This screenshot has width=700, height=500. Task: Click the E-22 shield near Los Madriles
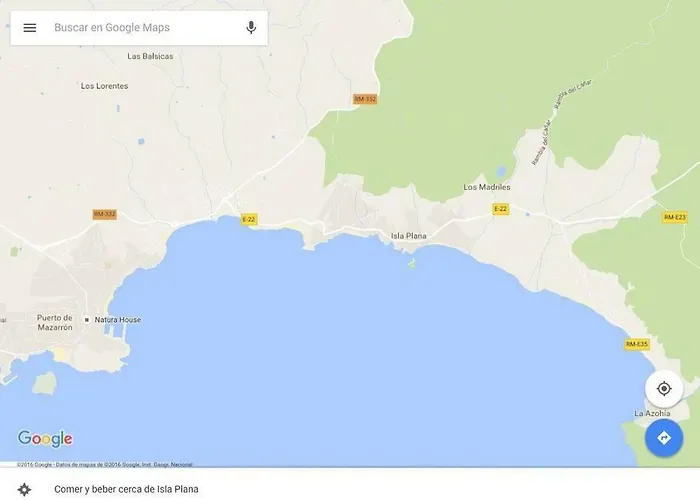click(x=501, y=209)
